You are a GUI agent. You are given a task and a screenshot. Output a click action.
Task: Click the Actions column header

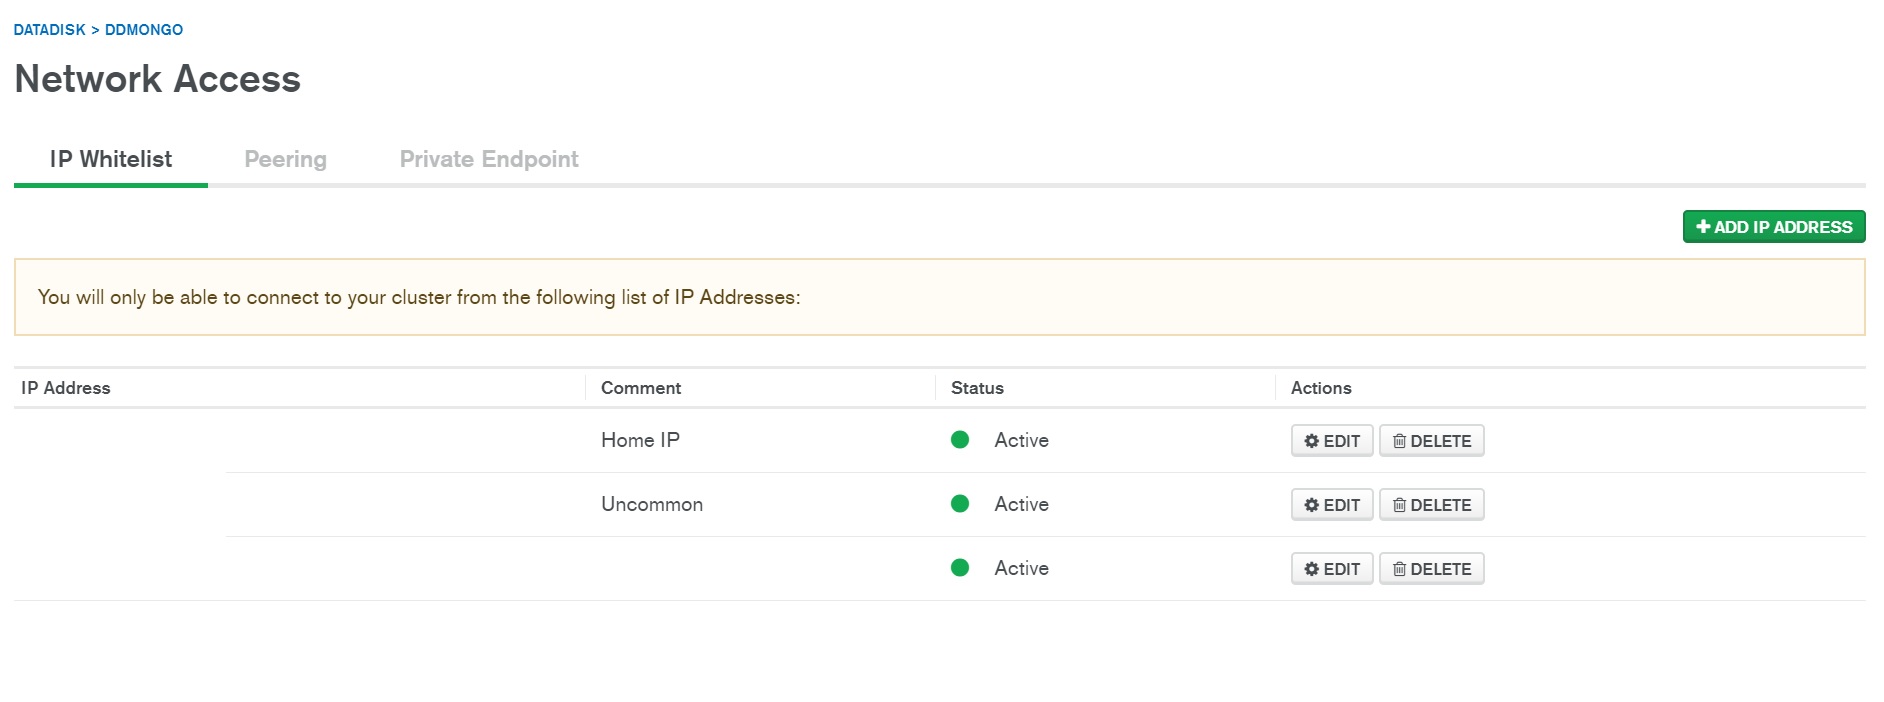[x=1321, y=388]
